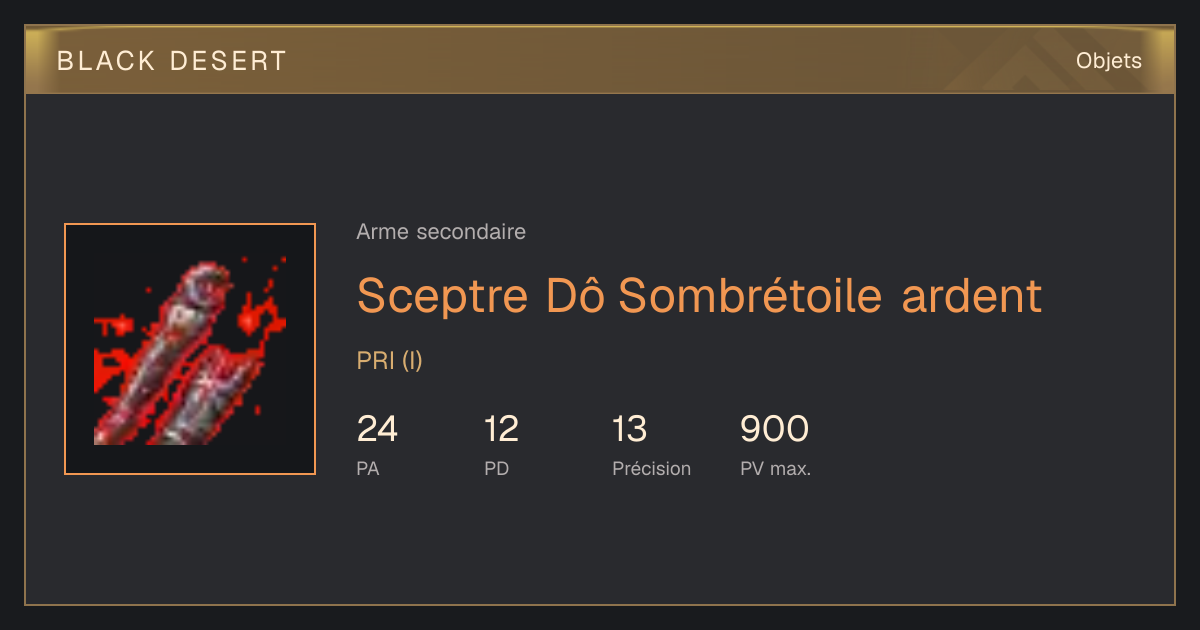Click the BLACK DESERT header logo text

pos(172,61)
